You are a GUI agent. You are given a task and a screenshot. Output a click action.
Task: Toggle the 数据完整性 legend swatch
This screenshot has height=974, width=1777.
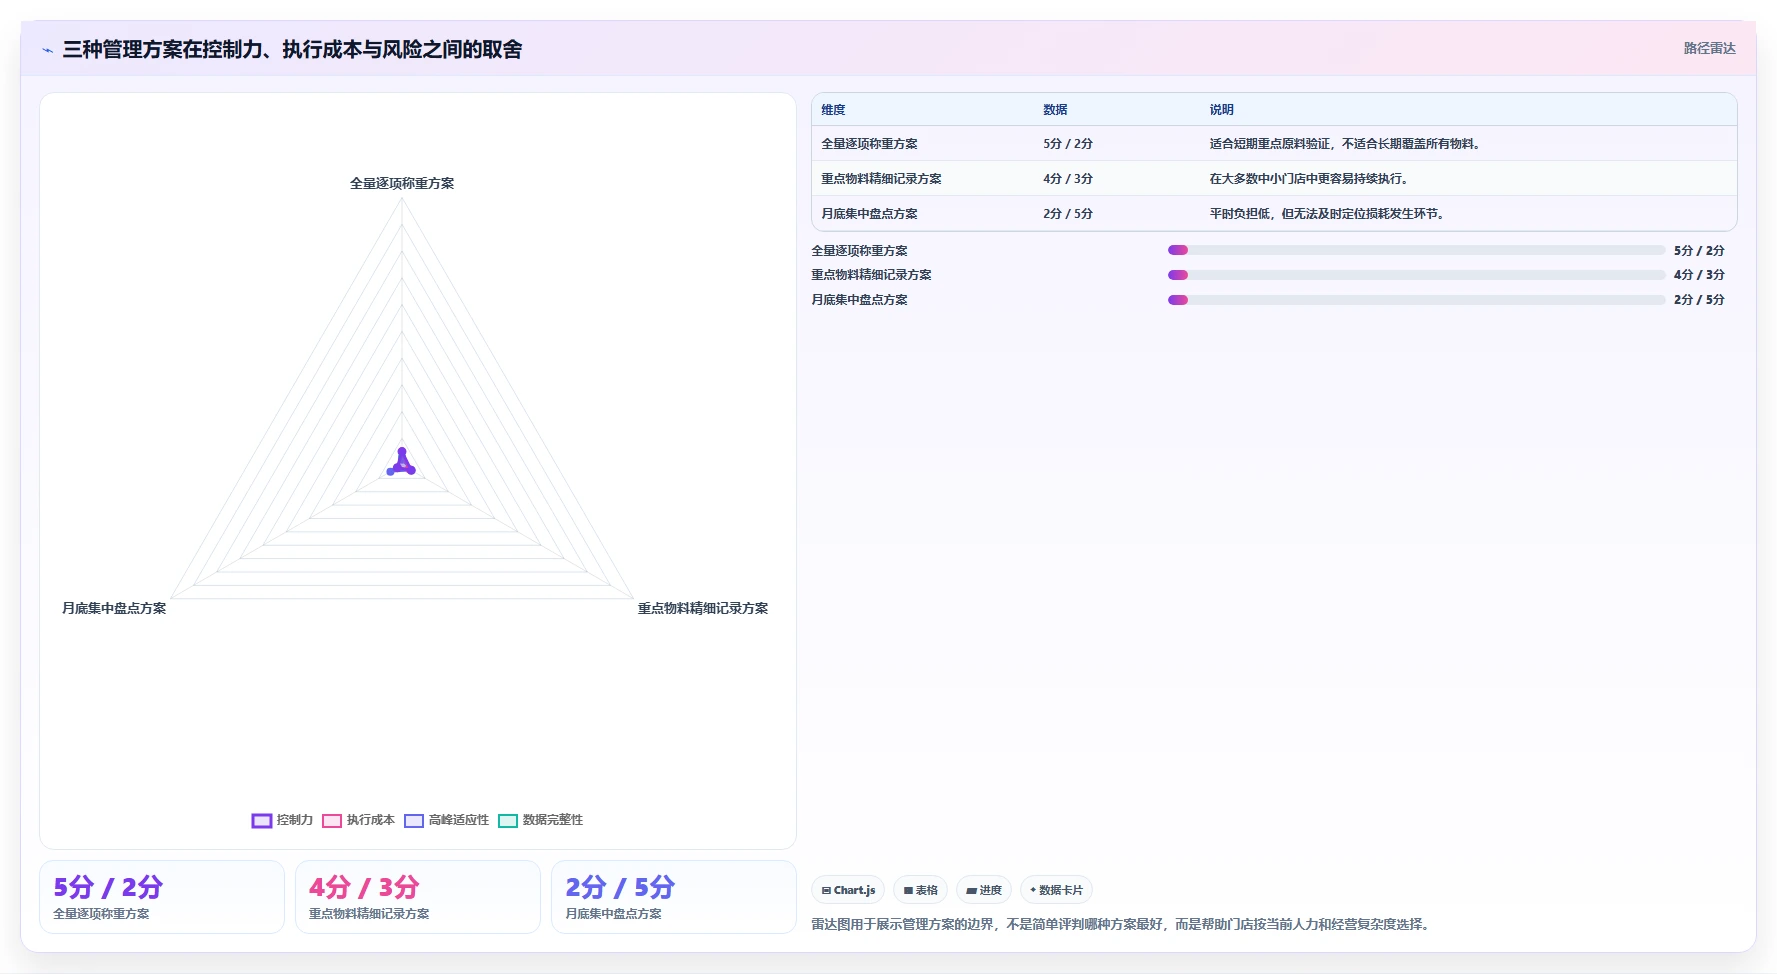coord(508,821)
